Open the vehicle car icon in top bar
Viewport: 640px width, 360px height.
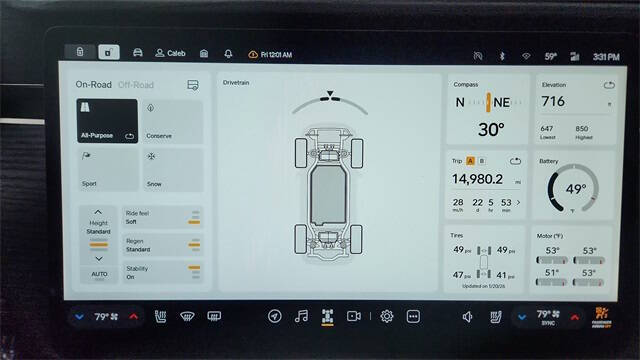pyautogui.click(x=138, y=53)
